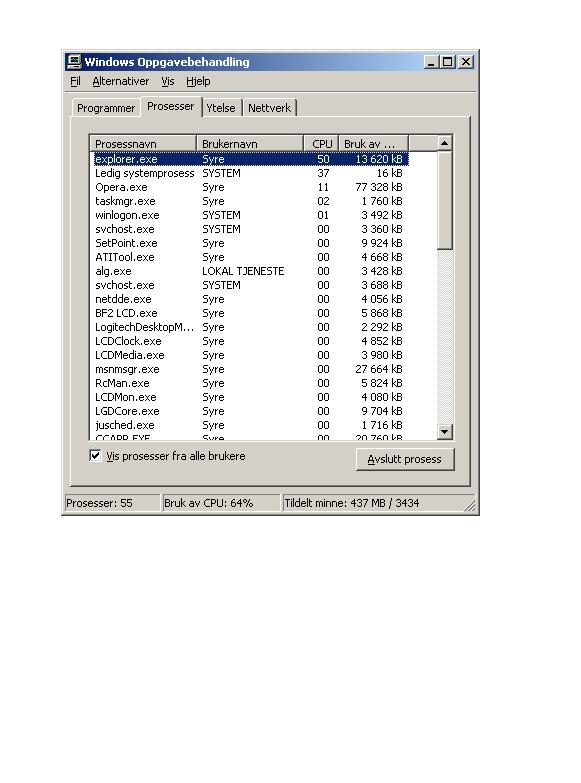This screenshot has height=783, width=581.
Task: Select the LogitechDesktopM... process
Action: [251, 327]
